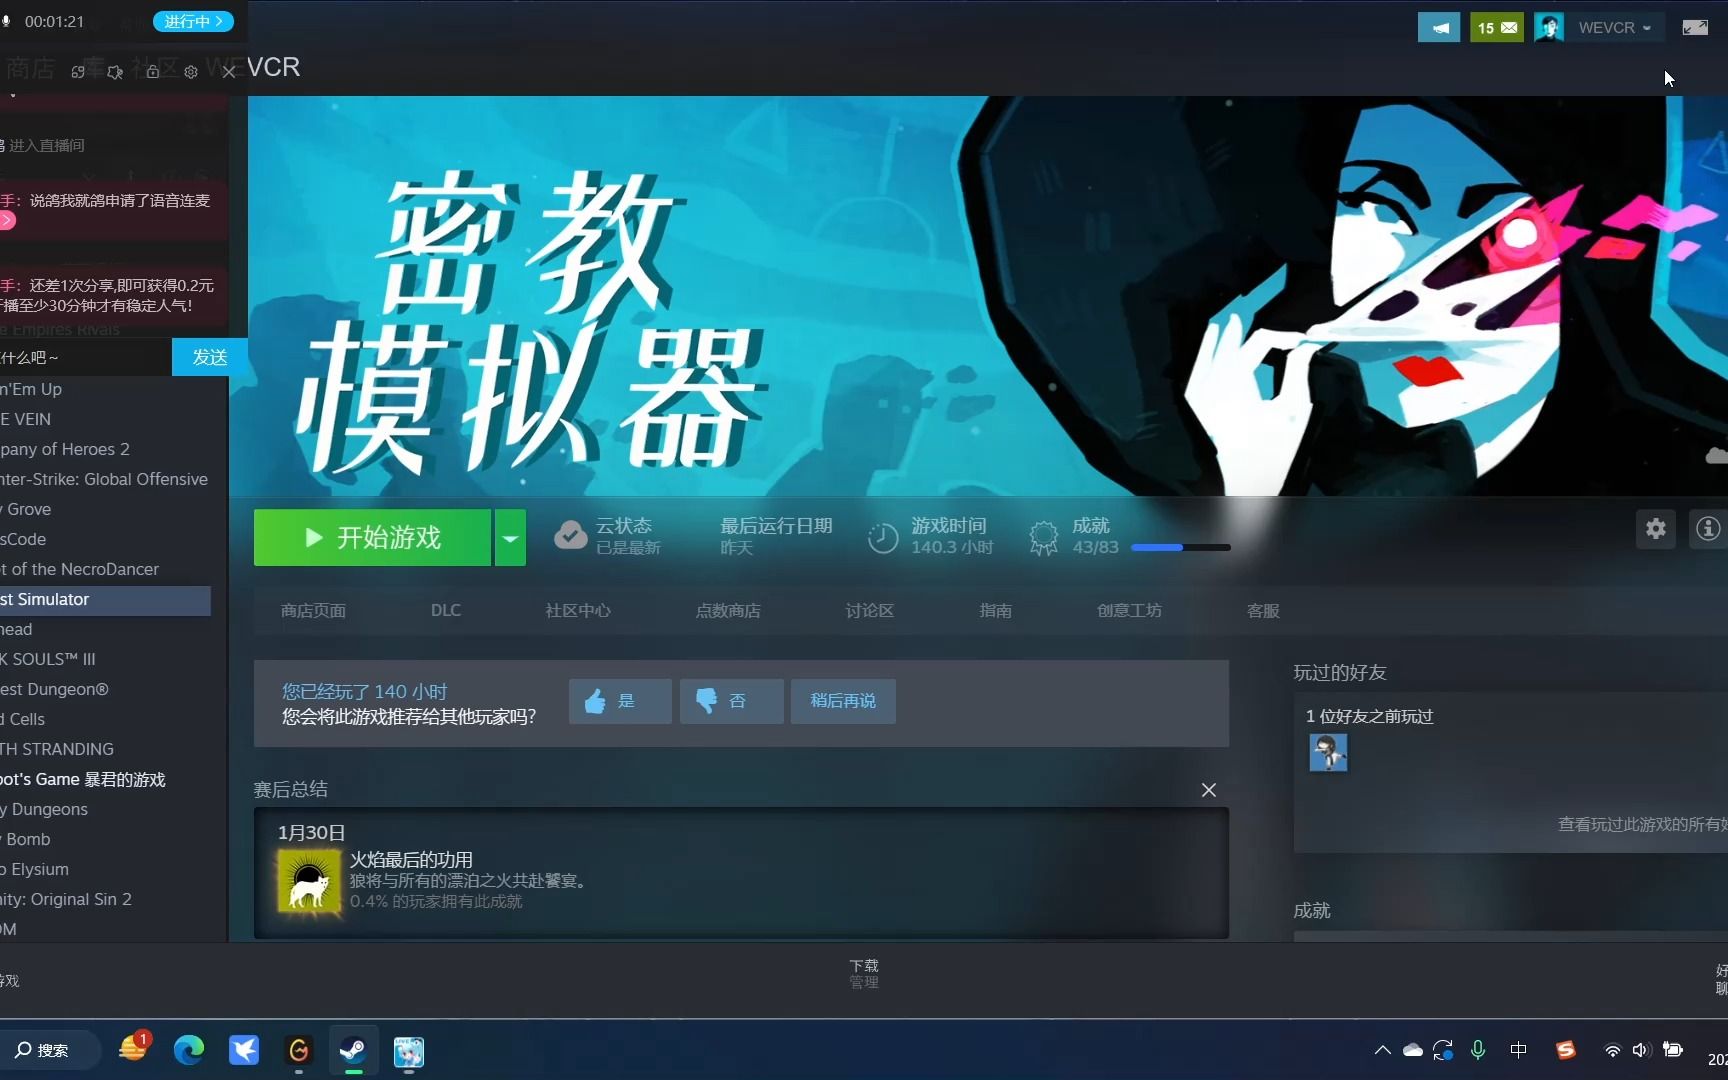Viewport: 1728px width, 1080px height.
Task: Select Counter-Strike: Global Offensive in library
Action: (105, 479)
